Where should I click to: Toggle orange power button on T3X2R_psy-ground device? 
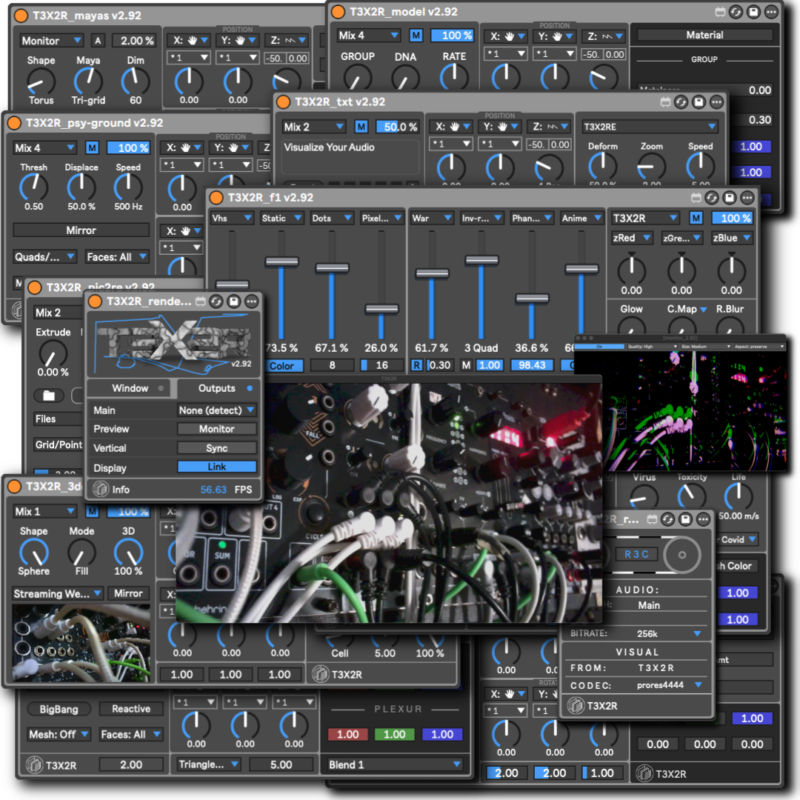14,123
